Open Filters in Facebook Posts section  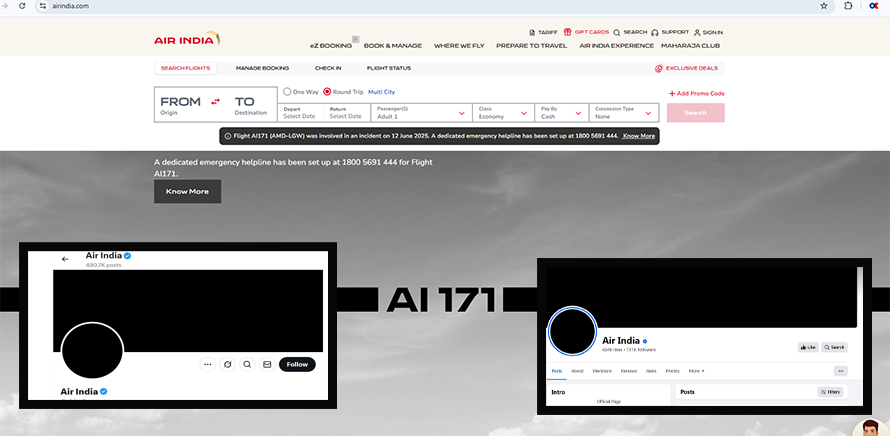pyautogui.click(x=830, y=392)
